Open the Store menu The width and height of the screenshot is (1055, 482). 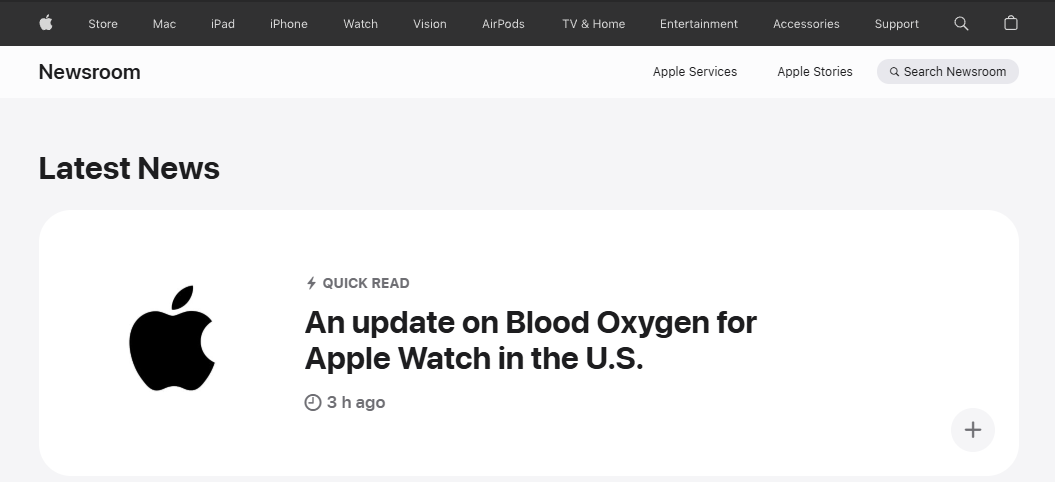coord(103,24)
